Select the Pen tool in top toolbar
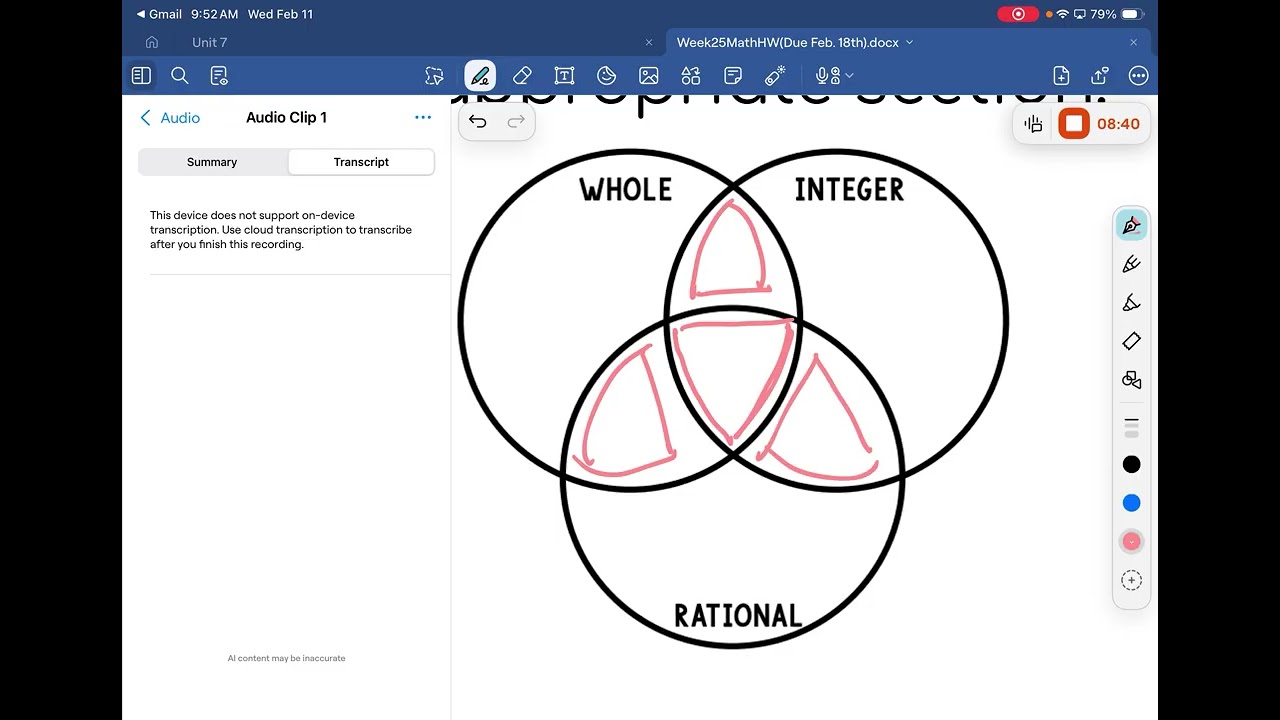The height and width of the screenshot is (720, 1280). [480, 76]
